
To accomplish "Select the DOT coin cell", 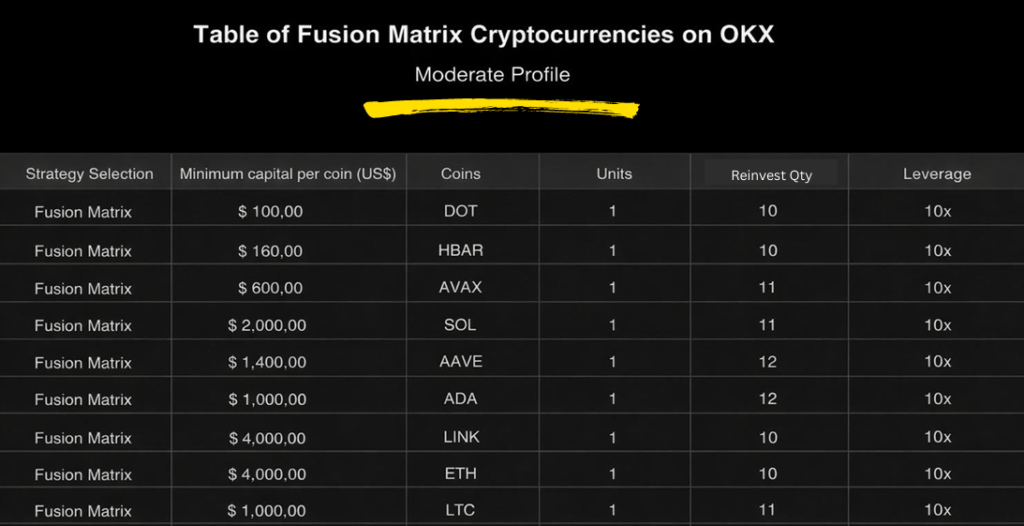I will [461, 211].
